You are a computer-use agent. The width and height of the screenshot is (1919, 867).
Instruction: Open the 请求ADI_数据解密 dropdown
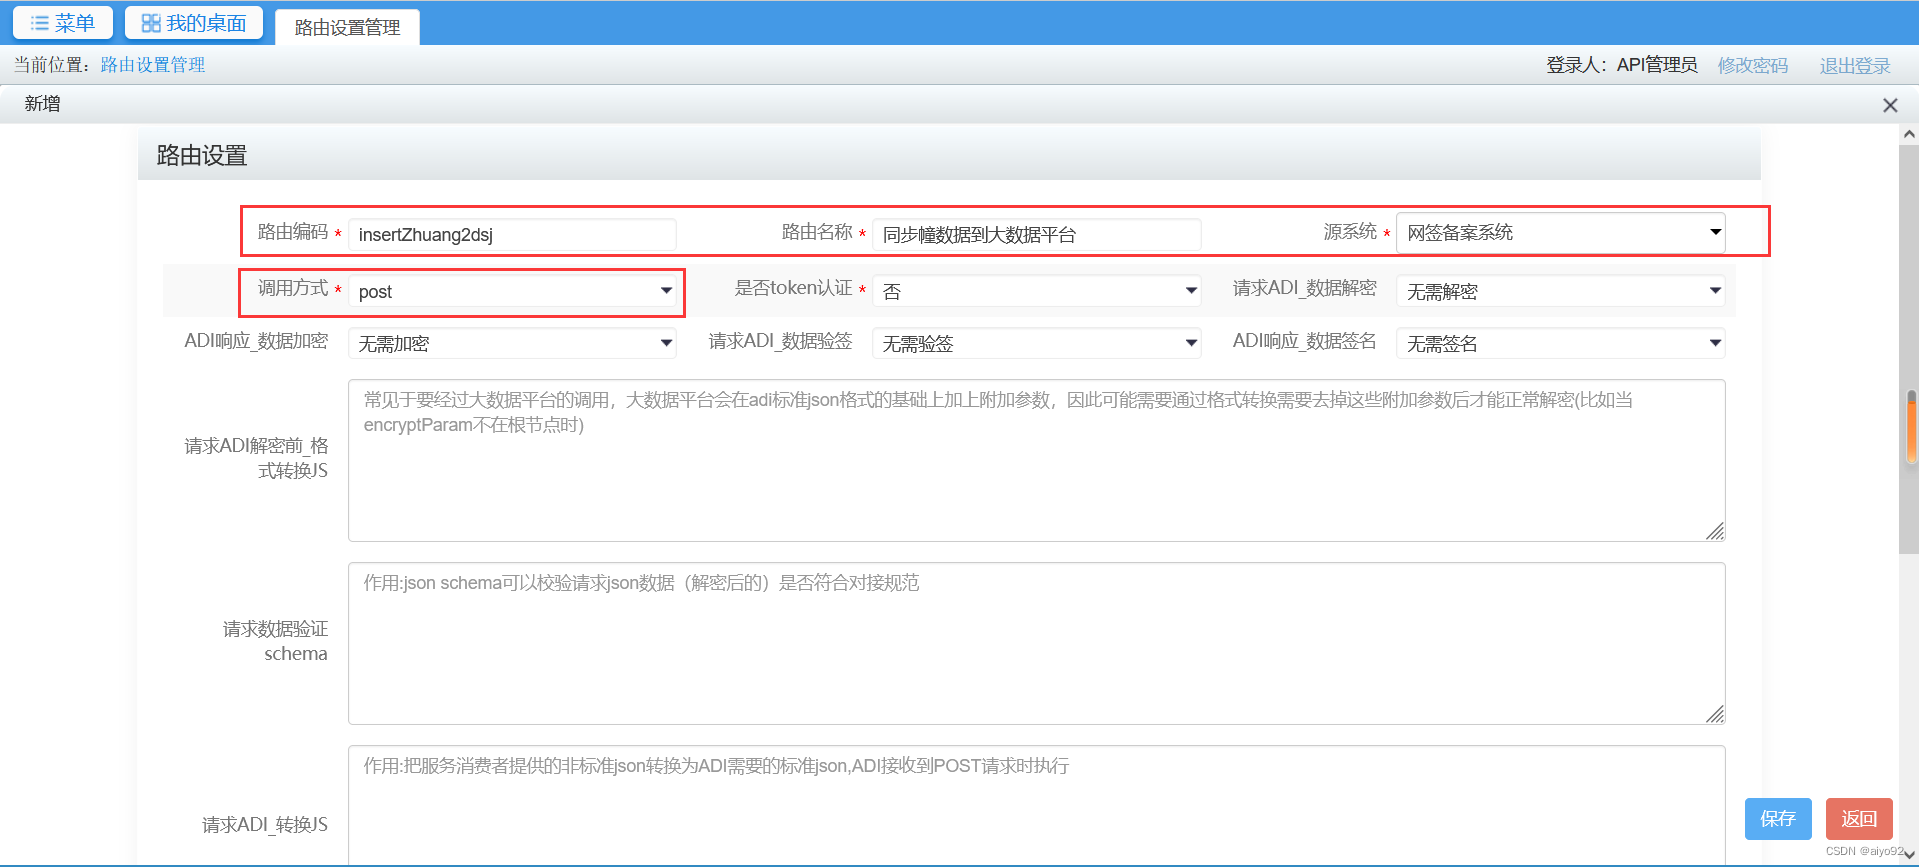click(x=1561, y=291)
